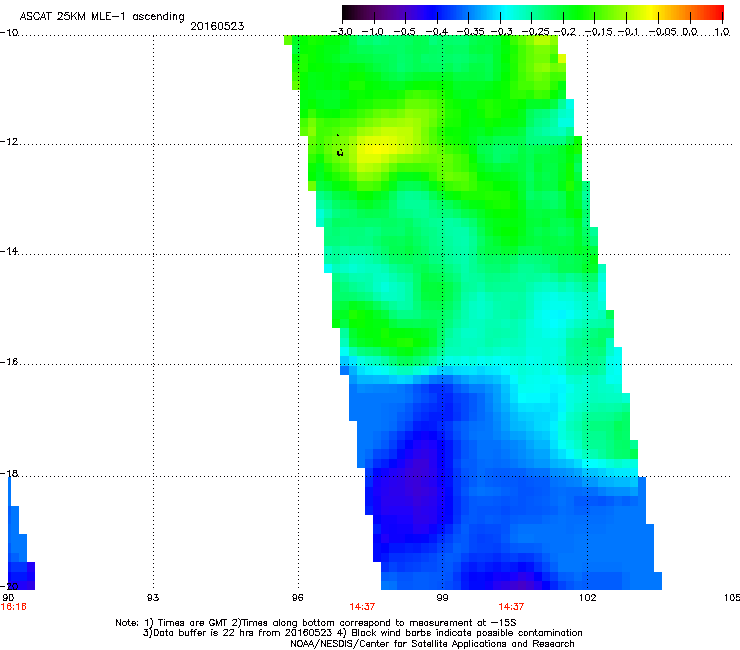Click the date label 20160523 under title
Screen dimensions: 740x650
217,26
